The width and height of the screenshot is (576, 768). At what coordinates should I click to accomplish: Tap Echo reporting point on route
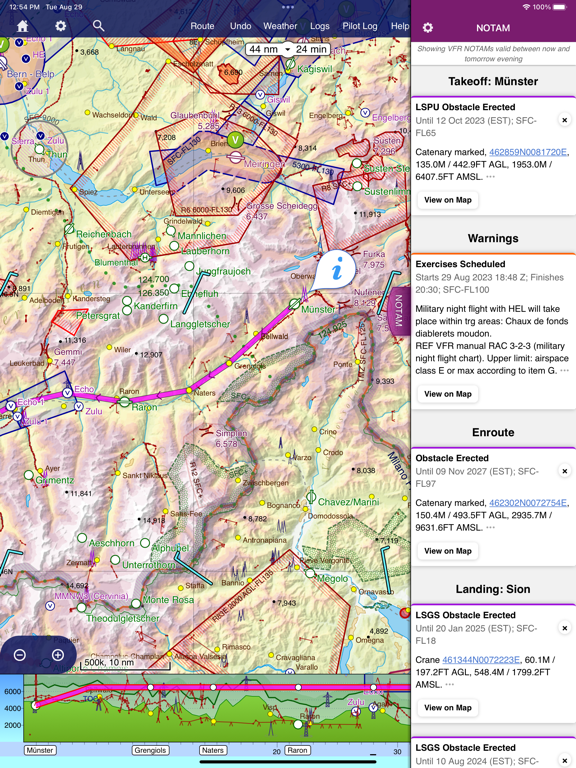pos(68,393)
